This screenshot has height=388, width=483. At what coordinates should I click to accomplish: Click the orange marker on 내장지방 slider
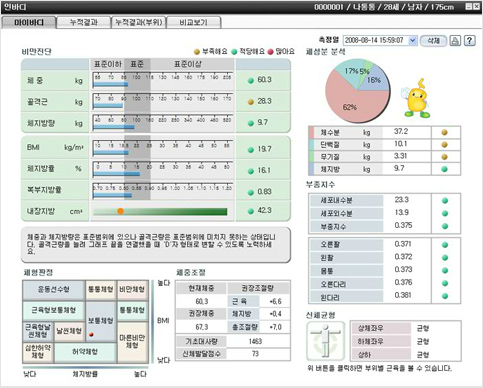(x=121, y=211)
